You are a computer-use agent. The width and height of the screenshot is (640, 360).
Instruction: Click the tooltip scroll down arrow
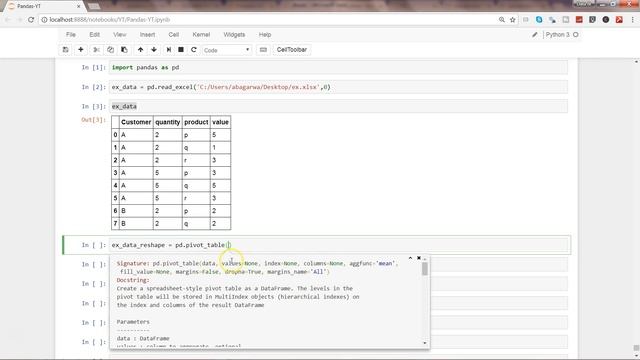(x=425, y=343)
